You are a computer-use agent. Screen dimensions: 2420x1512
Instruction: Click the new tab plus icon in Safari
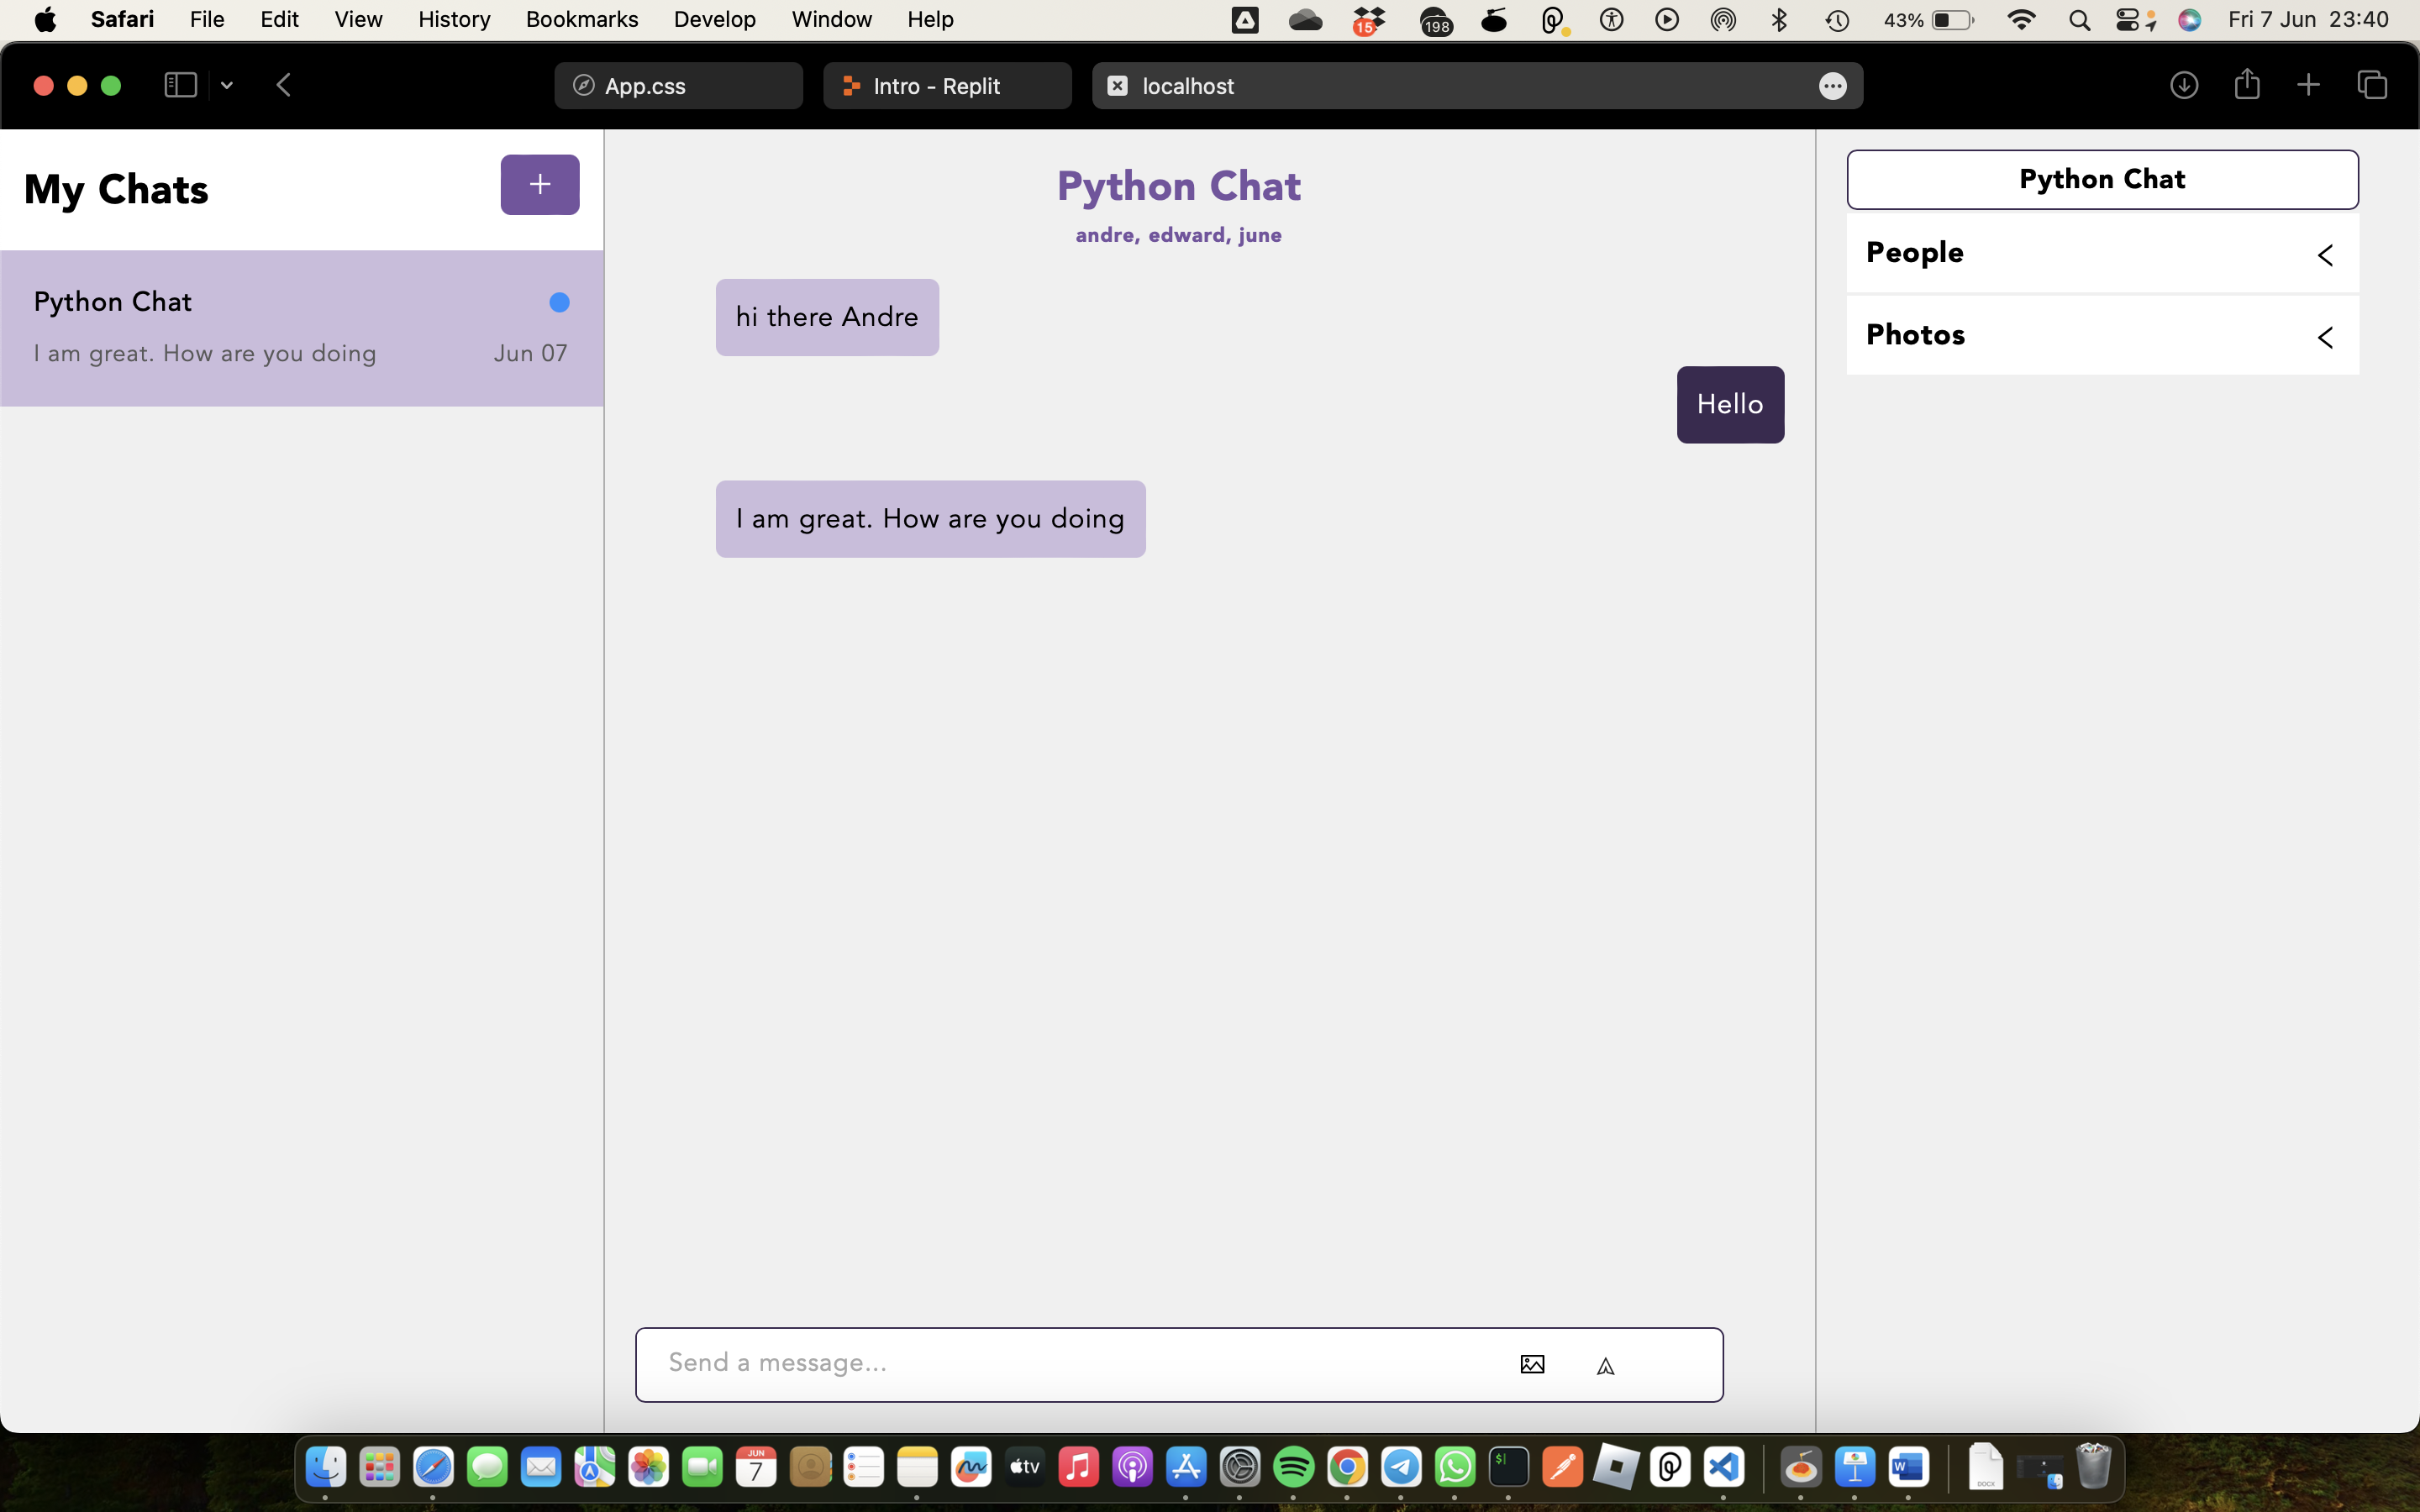[x=2308, y=85]
